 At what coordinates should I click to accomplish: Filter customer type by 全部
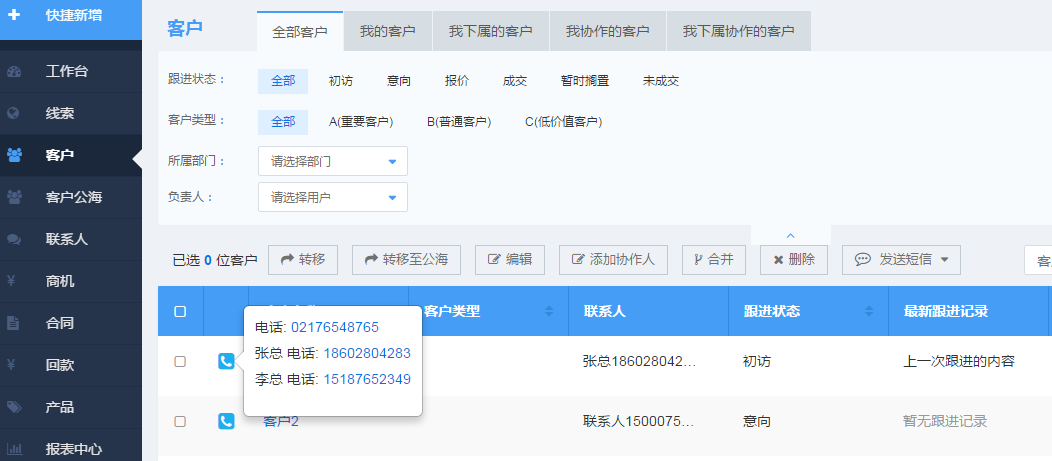(283, 122)
